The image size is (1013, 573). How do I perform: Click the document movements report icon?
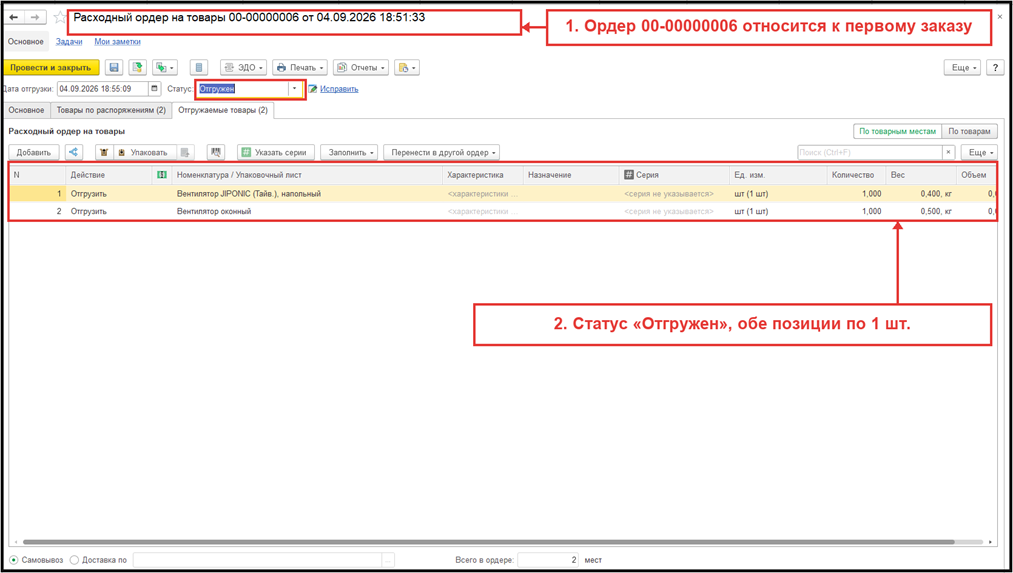[x=199, y=67]
